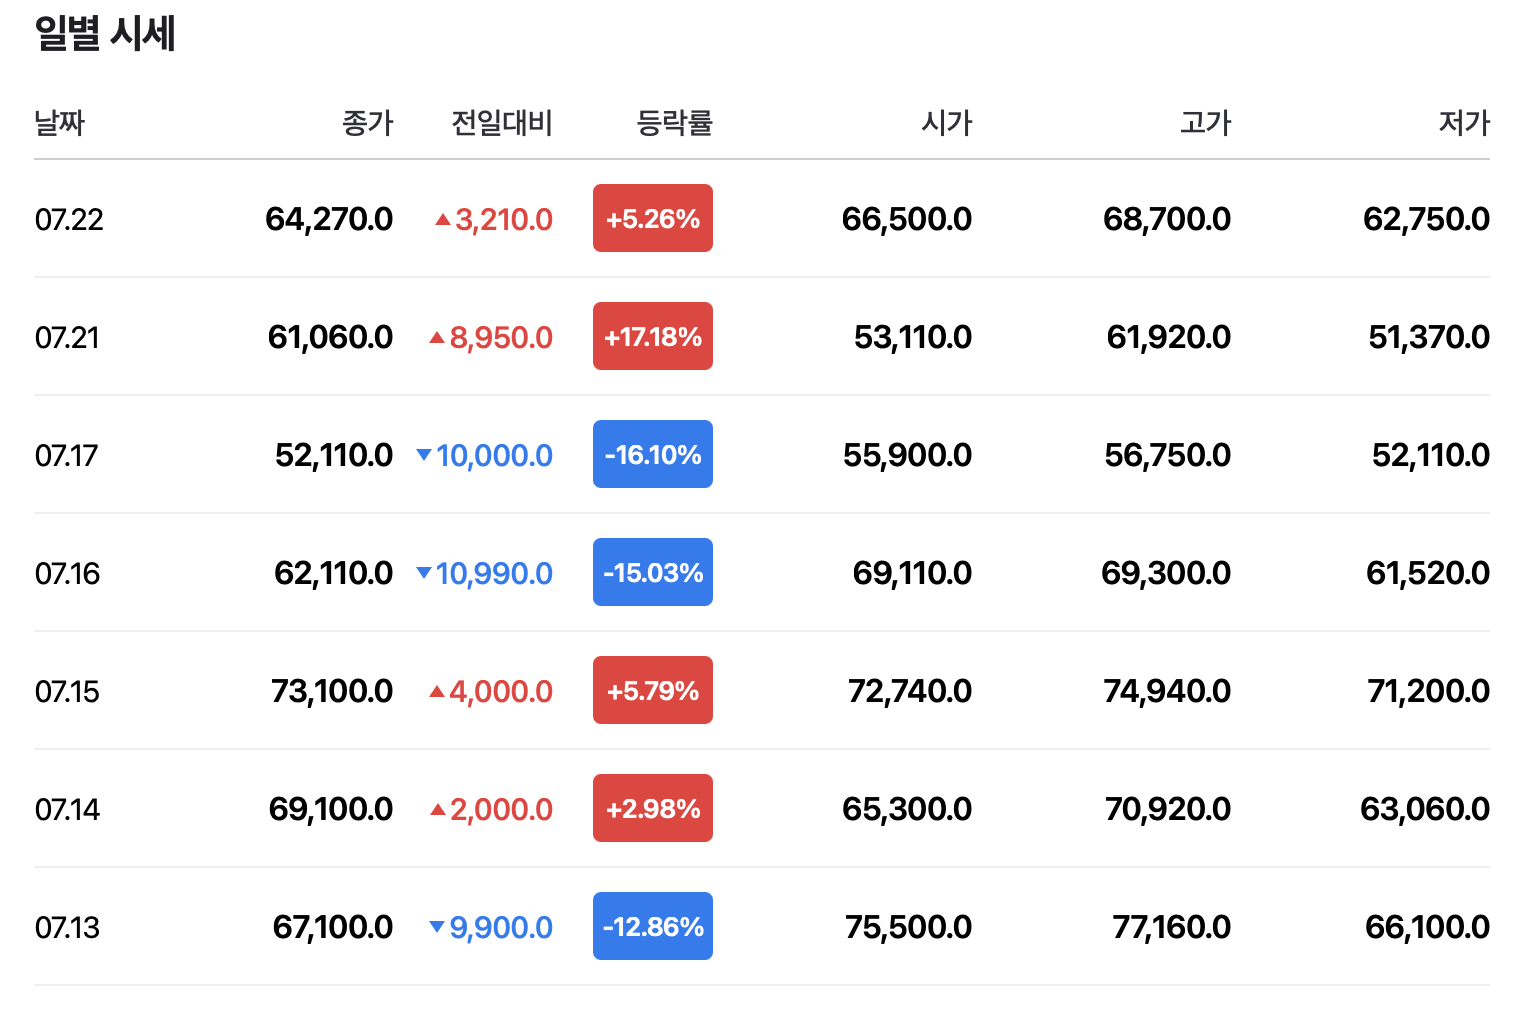Click the blue down arrow beside 9,900.0
This screenshot has height=1010, width=1528.
click(437, 927)
